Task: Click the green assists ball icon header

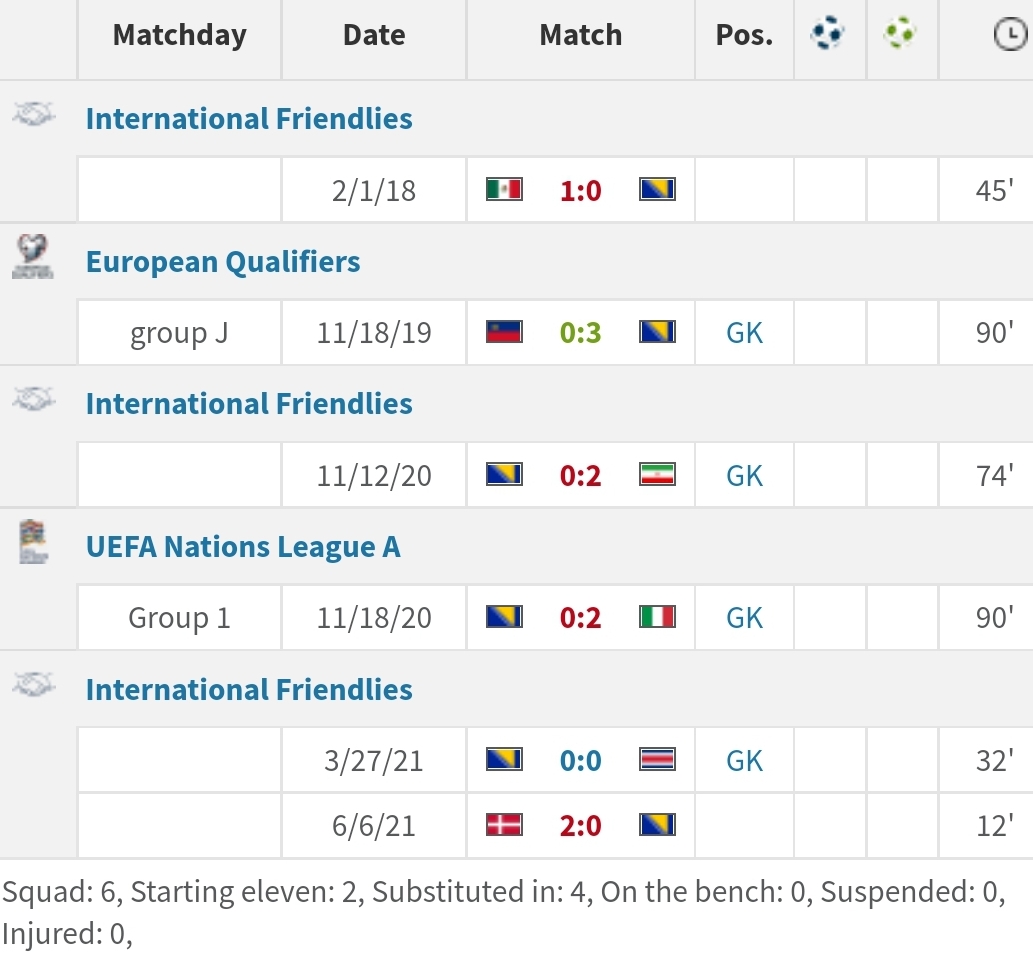Action: [x=900, y=32]
